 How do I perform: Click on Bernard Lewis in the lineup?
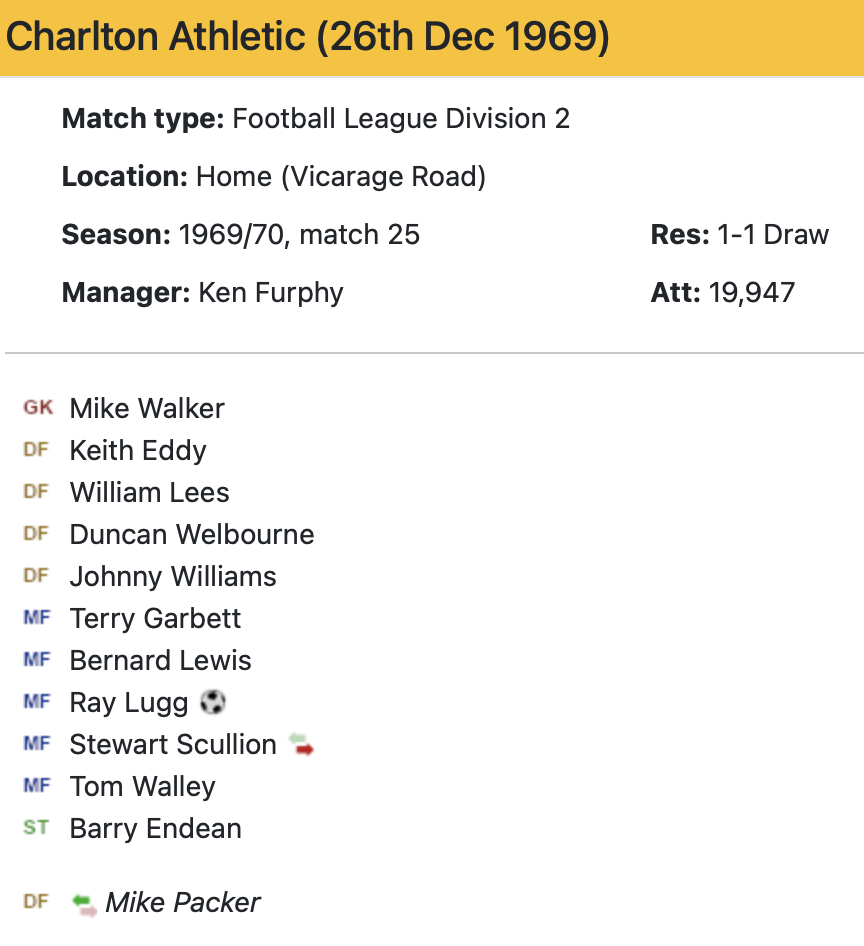[160, 660]
